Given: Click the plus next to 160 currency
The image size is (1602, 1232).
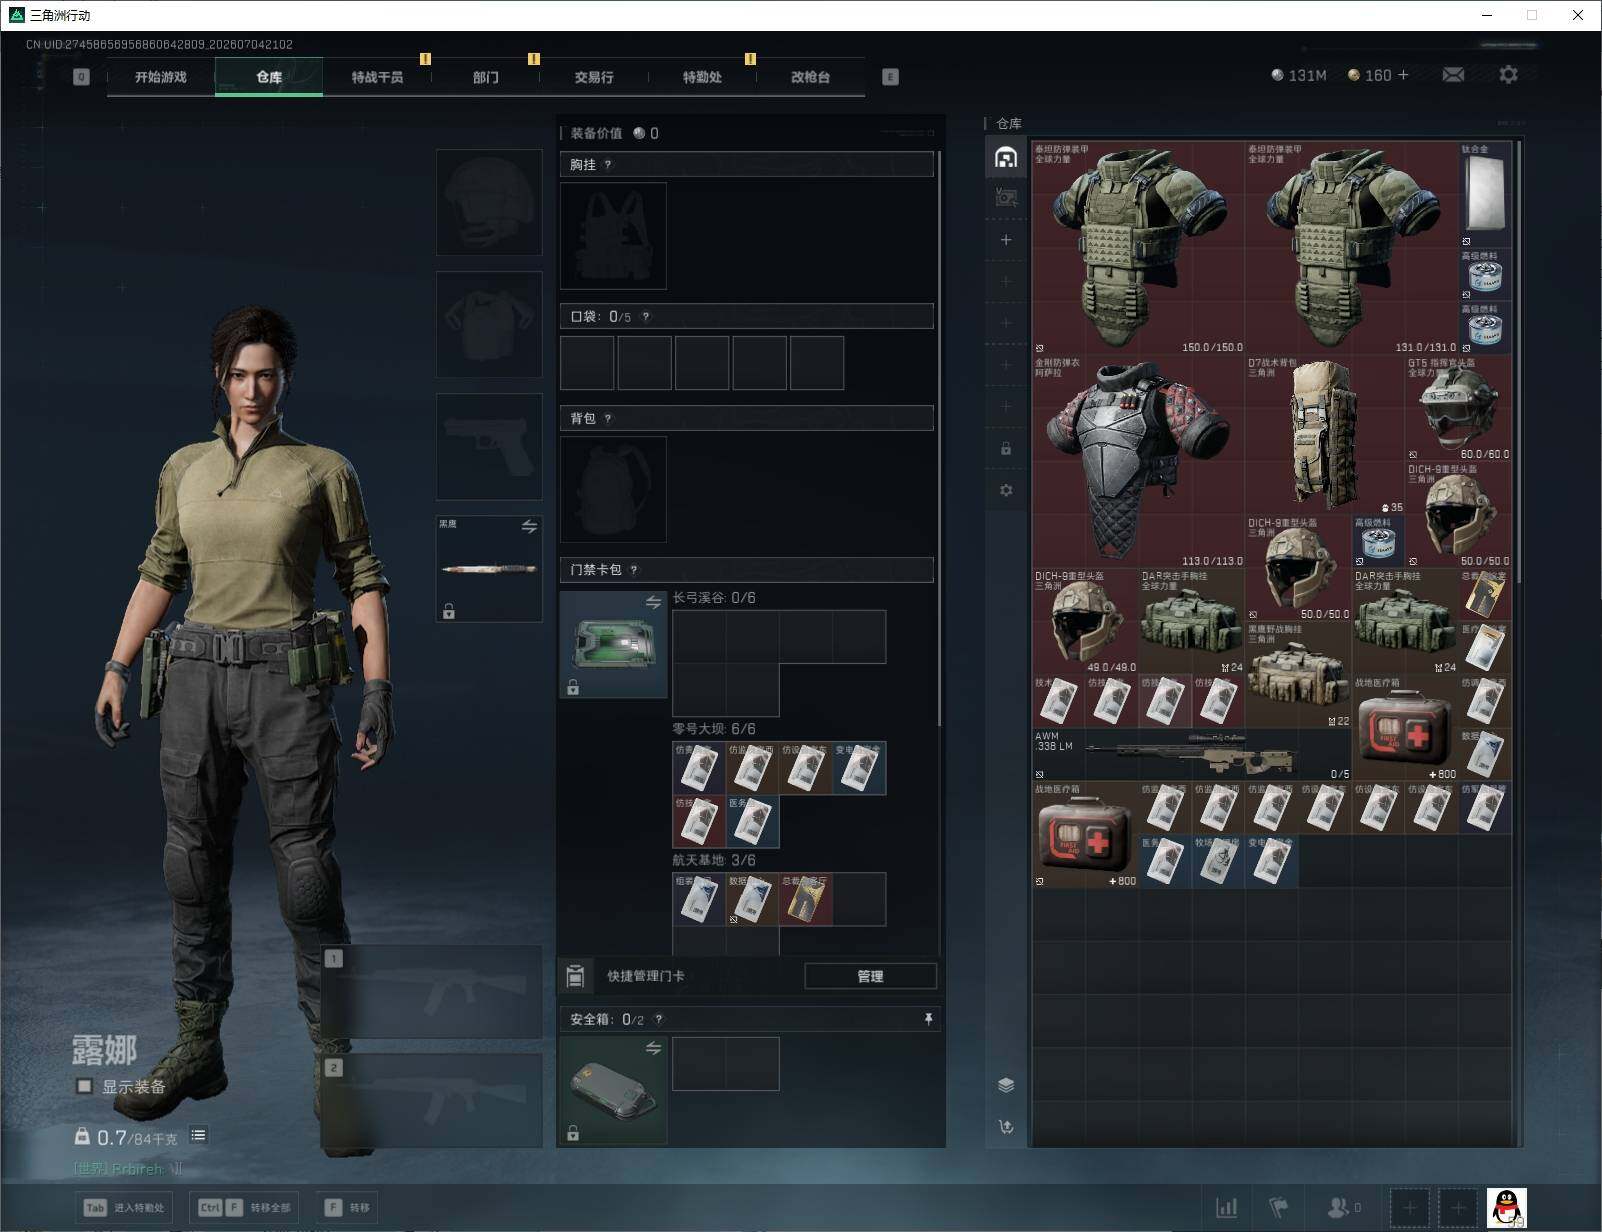Looking at the screenshot, I should [x=1403, y=75].
